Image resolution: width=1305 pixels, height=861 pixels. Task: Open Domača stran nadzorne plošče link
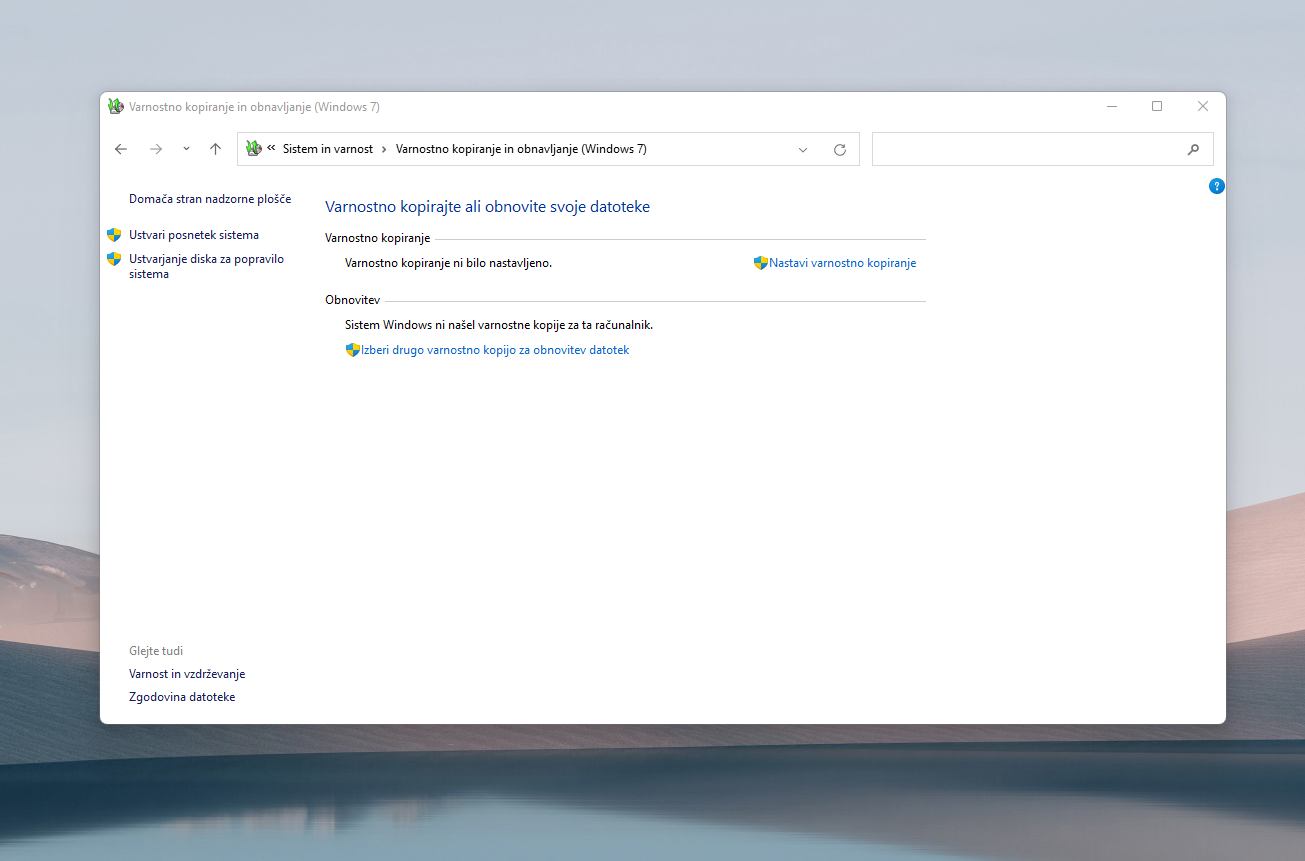(210, 199)
